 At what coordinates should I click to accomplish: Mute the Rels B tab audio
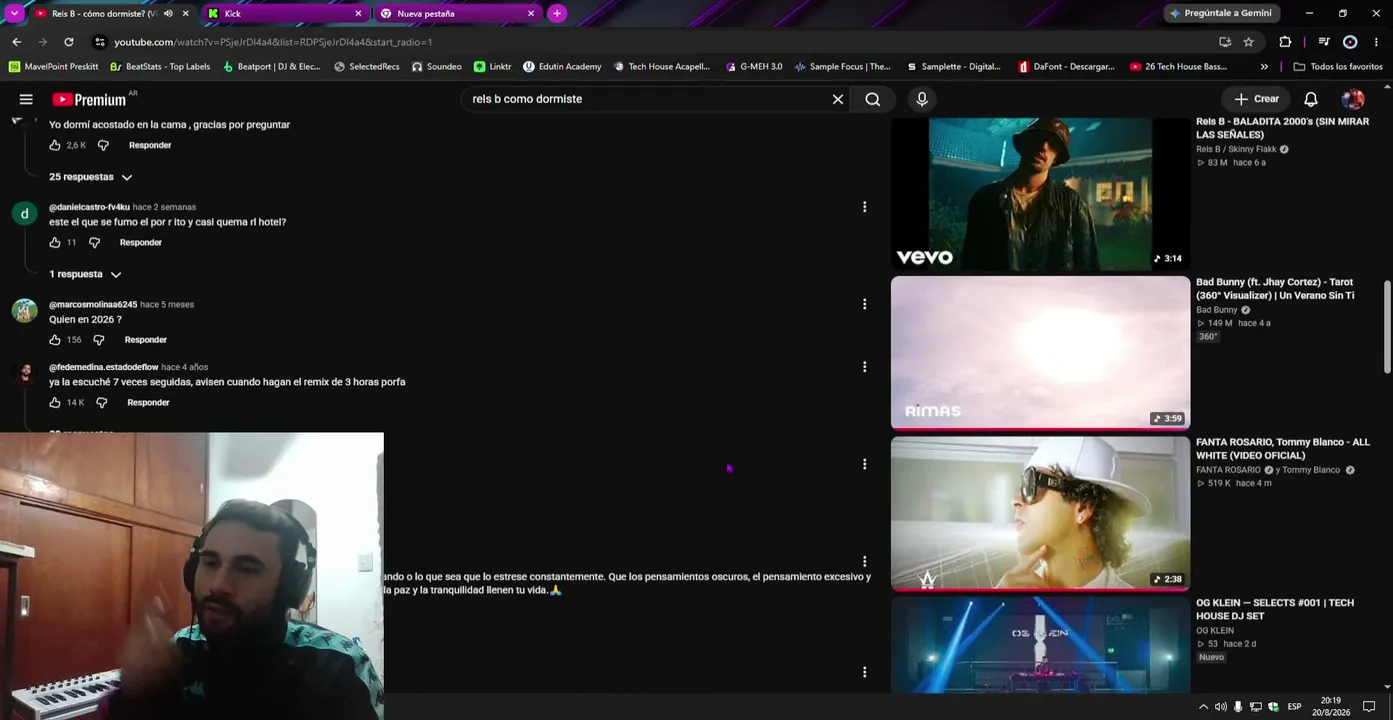[x=168, y=13]
